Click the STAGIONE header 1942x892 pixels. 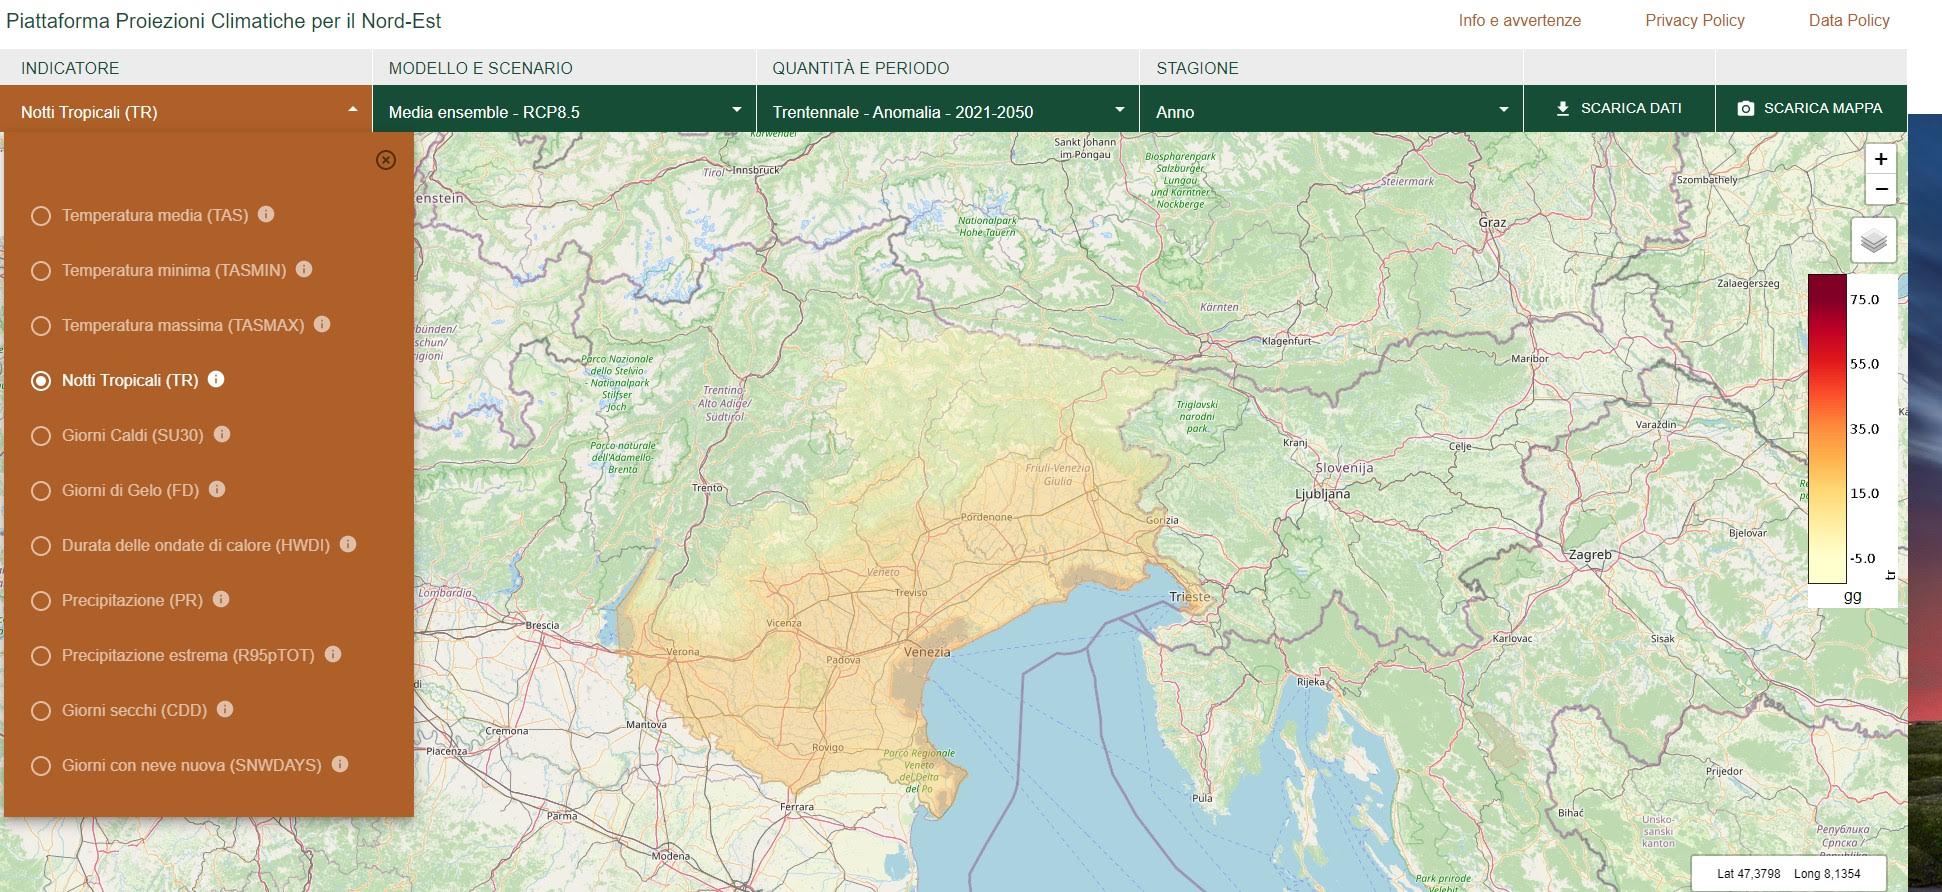[1197, 68]
